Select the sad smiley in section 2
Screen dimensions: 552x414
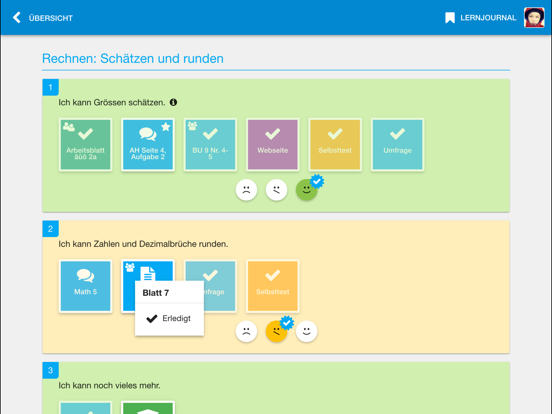tap(246, 332)
